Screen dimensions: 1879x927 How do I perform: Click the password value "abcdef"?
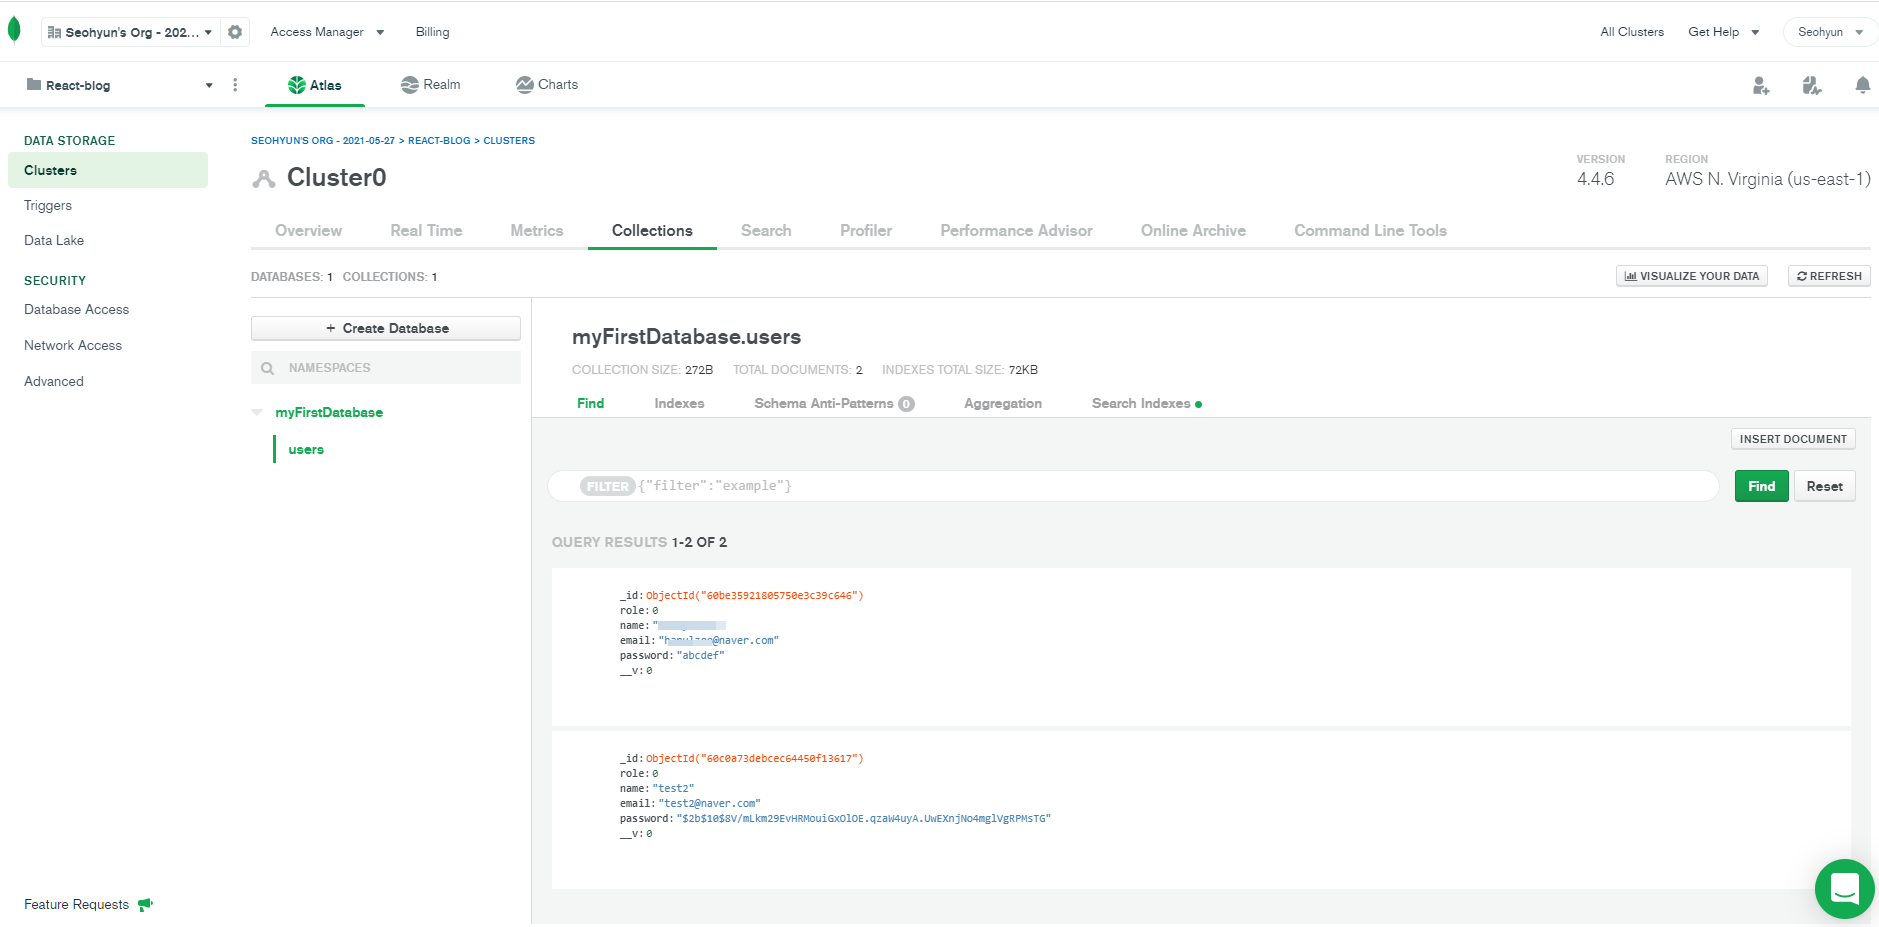[700, 656]
